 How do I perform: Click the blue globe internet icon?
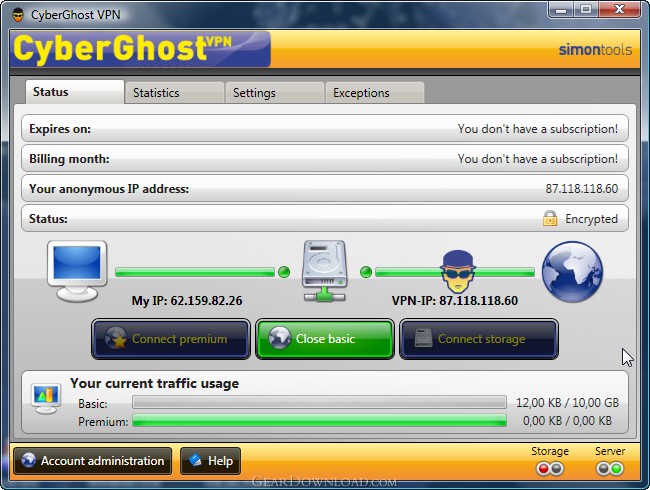point(572,272)
